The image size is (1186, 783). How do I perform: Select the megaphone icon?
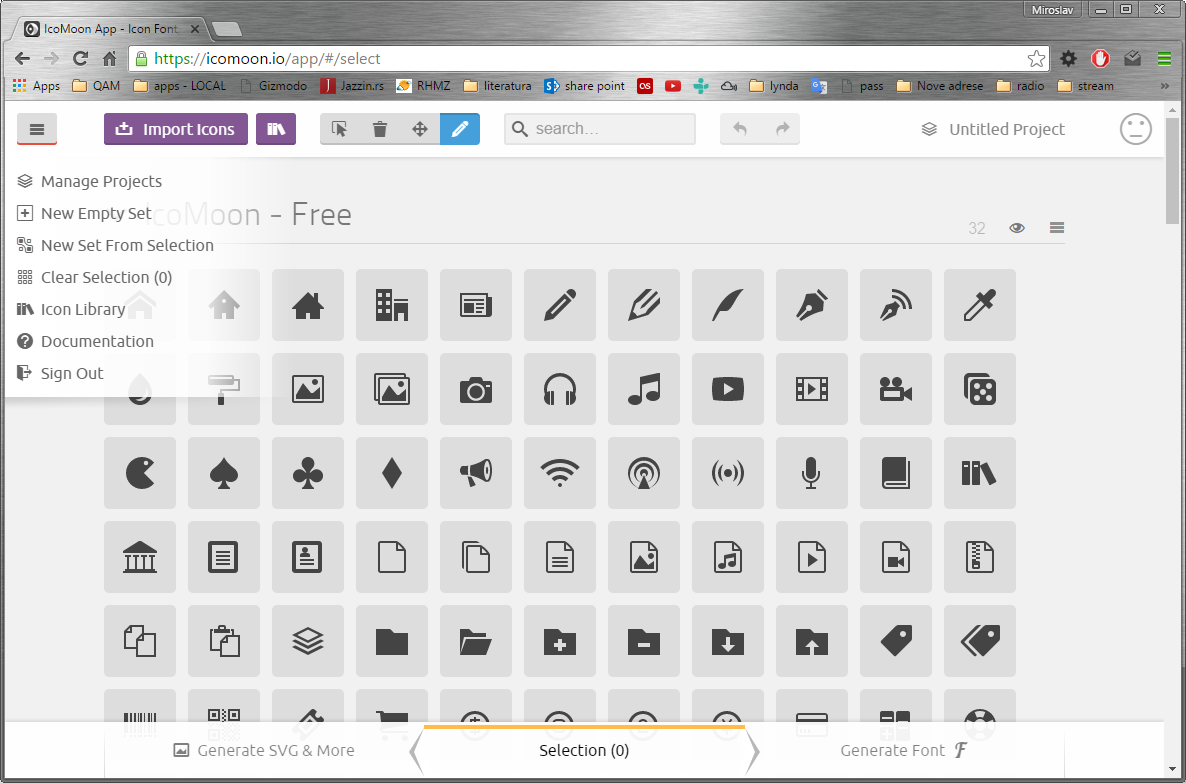476,473
